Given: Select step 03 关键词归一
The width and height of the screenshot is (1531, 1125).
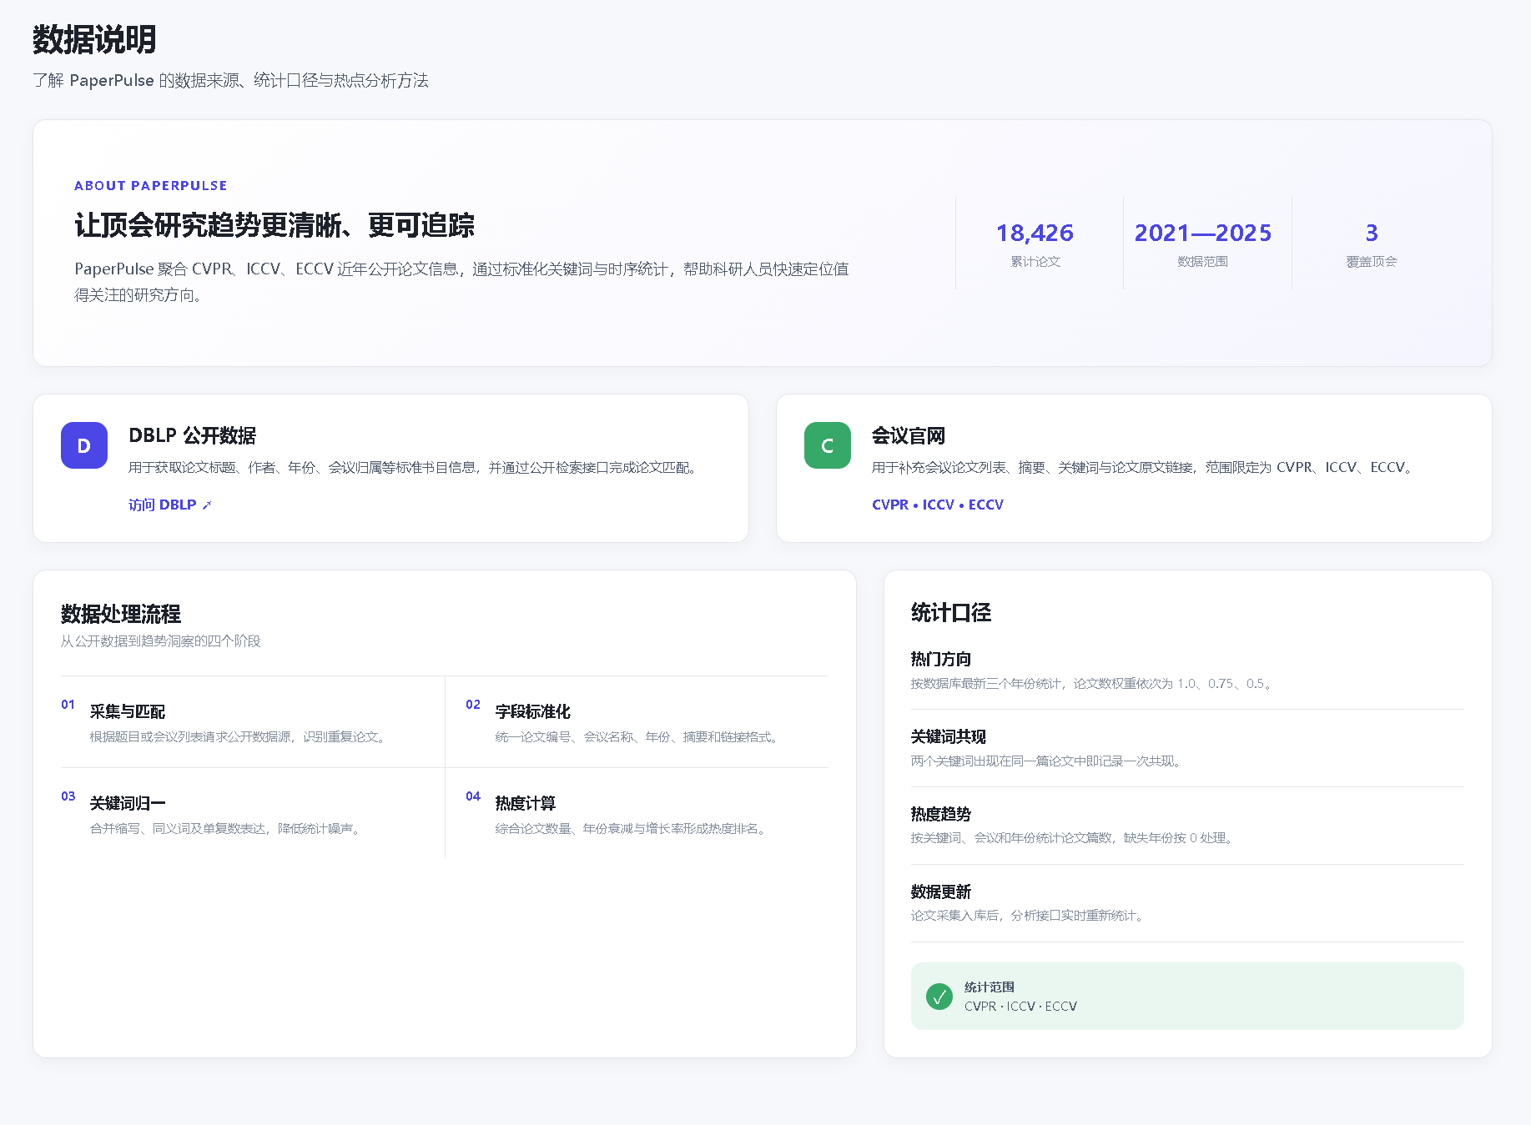Looking at the screenshot, I should coord(253,813).
